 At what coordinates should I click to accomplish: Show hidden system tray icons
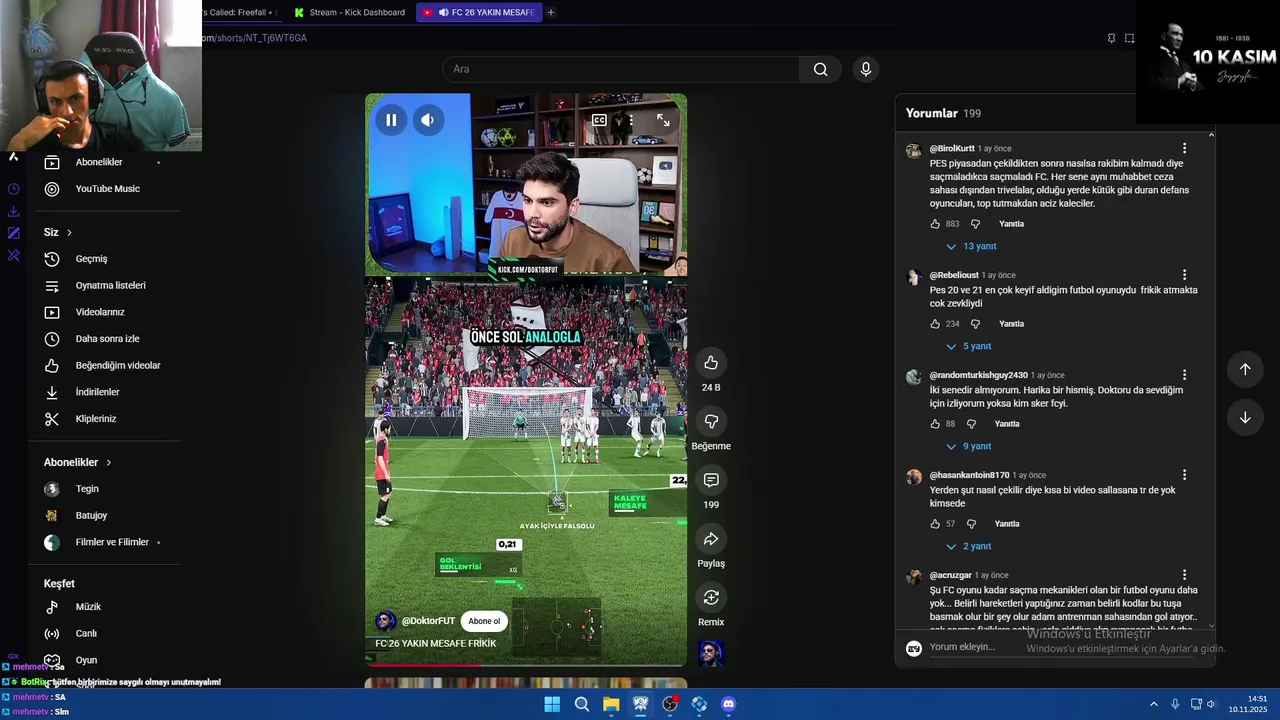pos(1153,704)
